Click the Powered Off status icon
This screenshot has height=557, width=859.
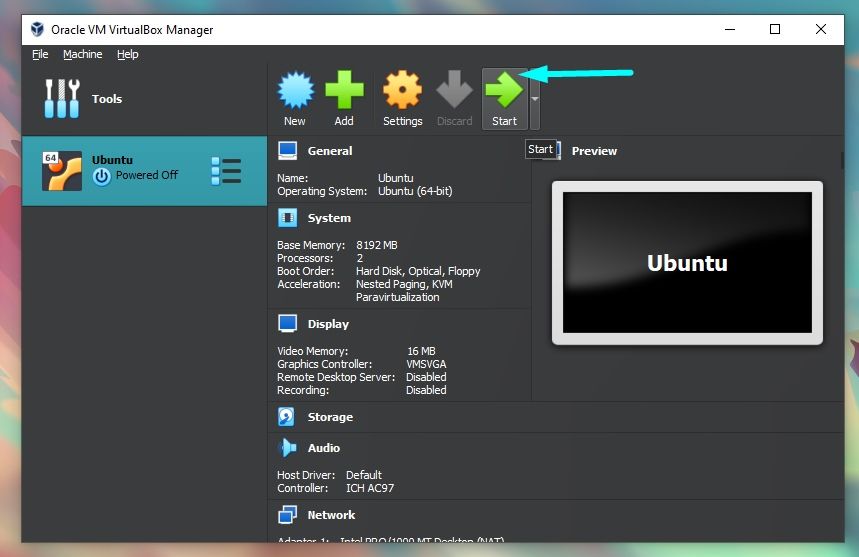[102, 176]
